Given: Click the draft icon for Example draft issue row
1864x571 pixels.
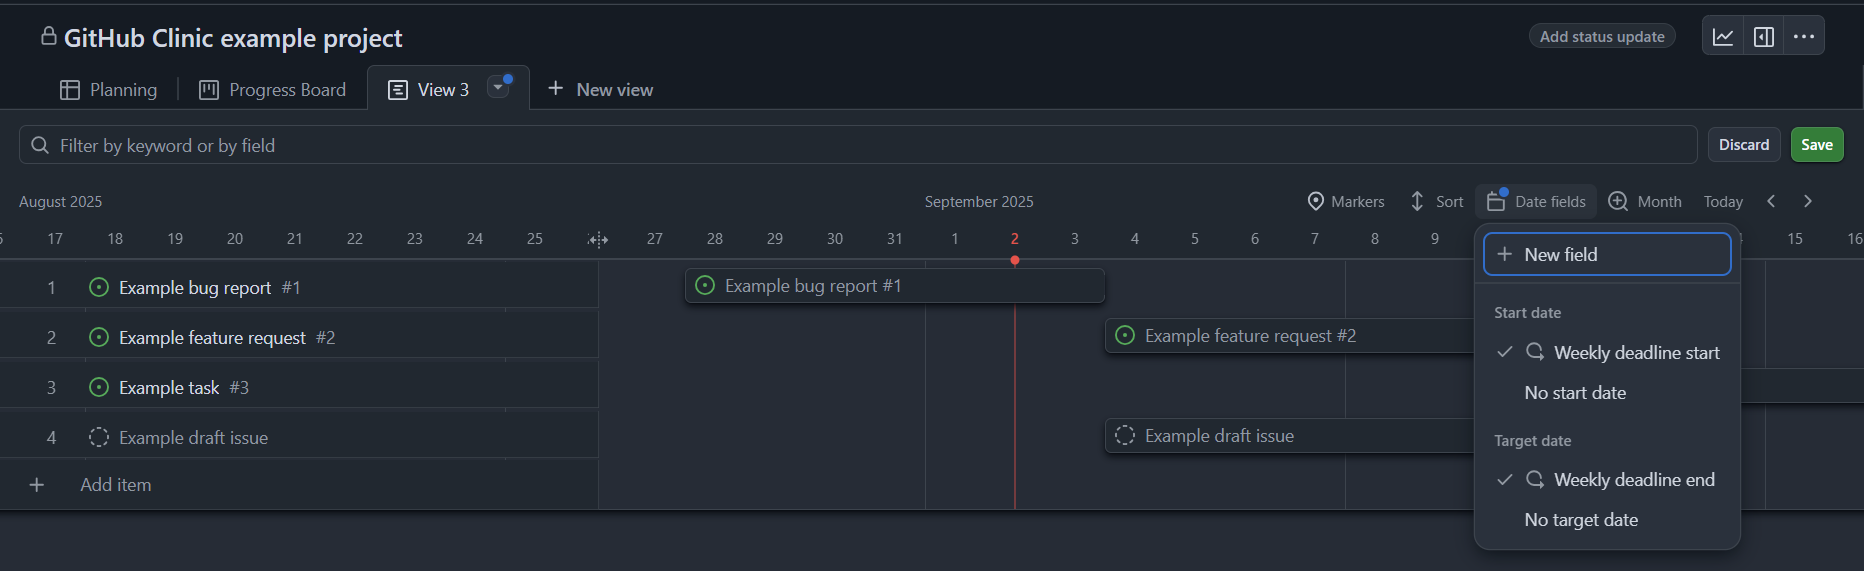Looking at the screenshot, I should point(99,437).
